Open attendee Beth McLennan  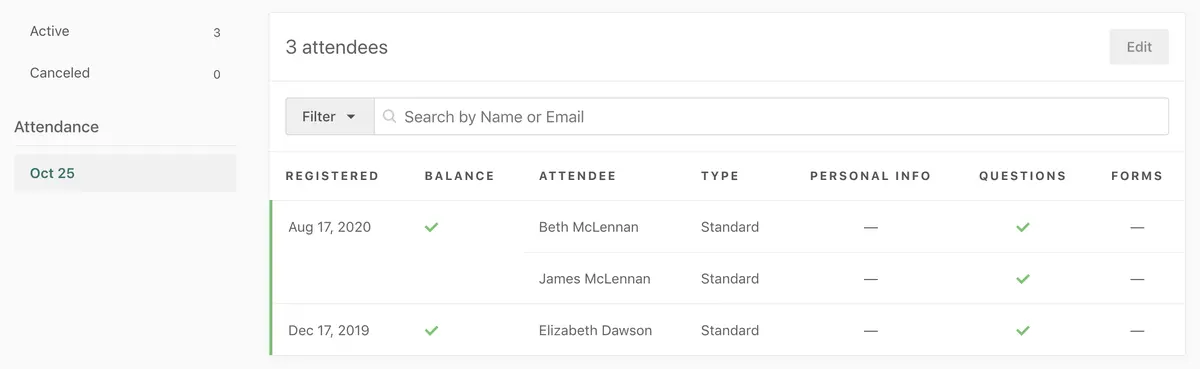click(x=588, y=227)
